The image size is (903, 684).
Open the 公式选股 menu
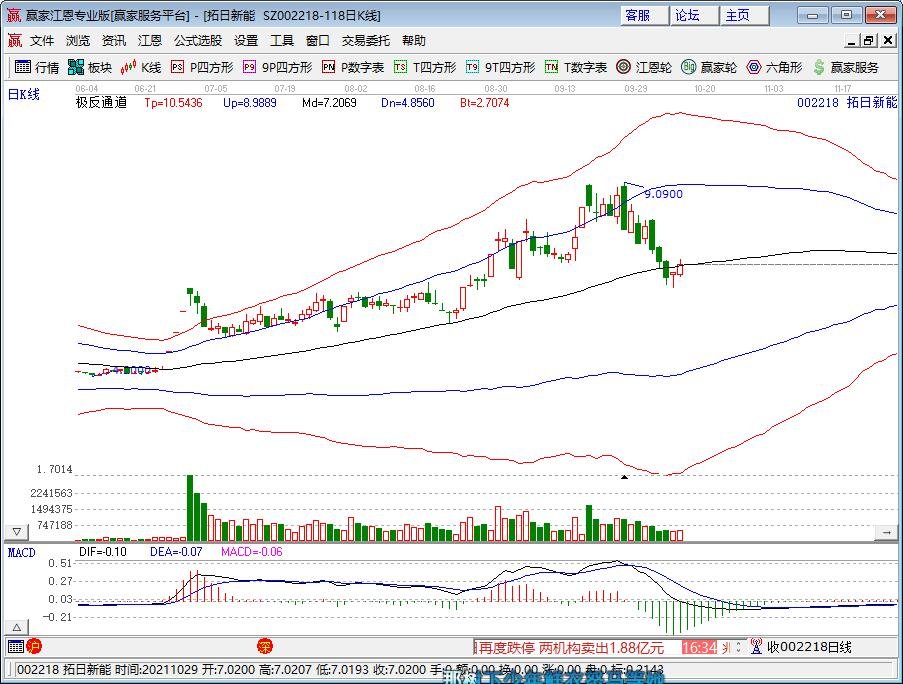198,41
